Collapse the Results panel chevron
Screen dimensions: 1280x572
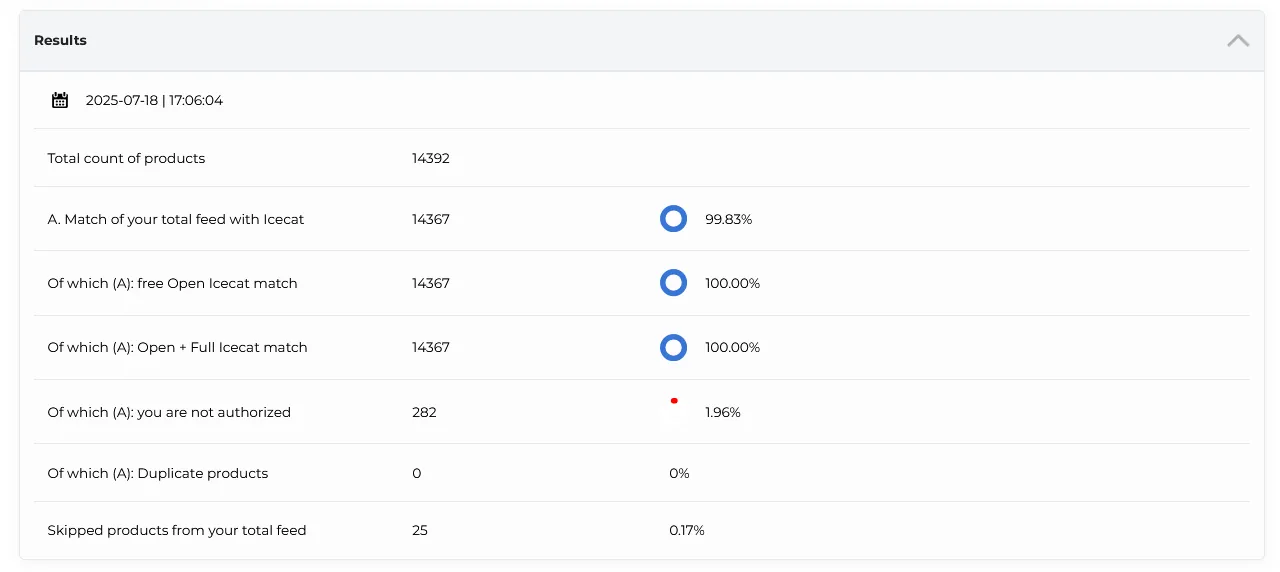[1238, 41]
